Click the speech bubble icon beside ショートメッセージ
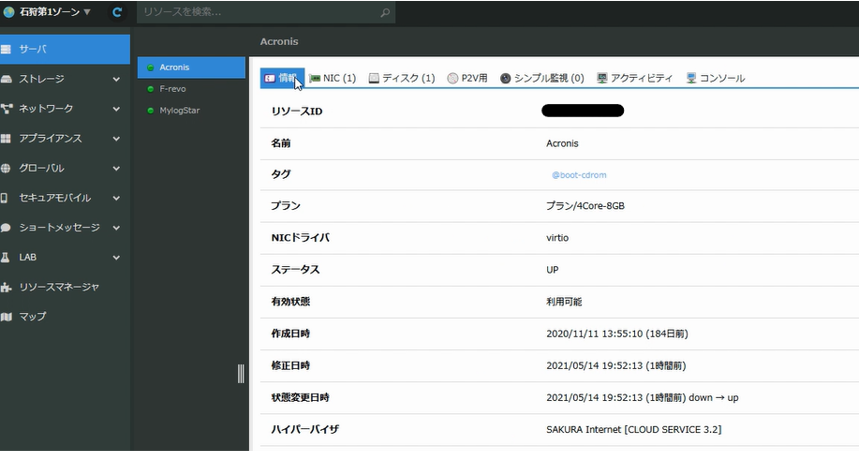Image resolution: width=859 pixels, height=451 pixels. [6, 227]
